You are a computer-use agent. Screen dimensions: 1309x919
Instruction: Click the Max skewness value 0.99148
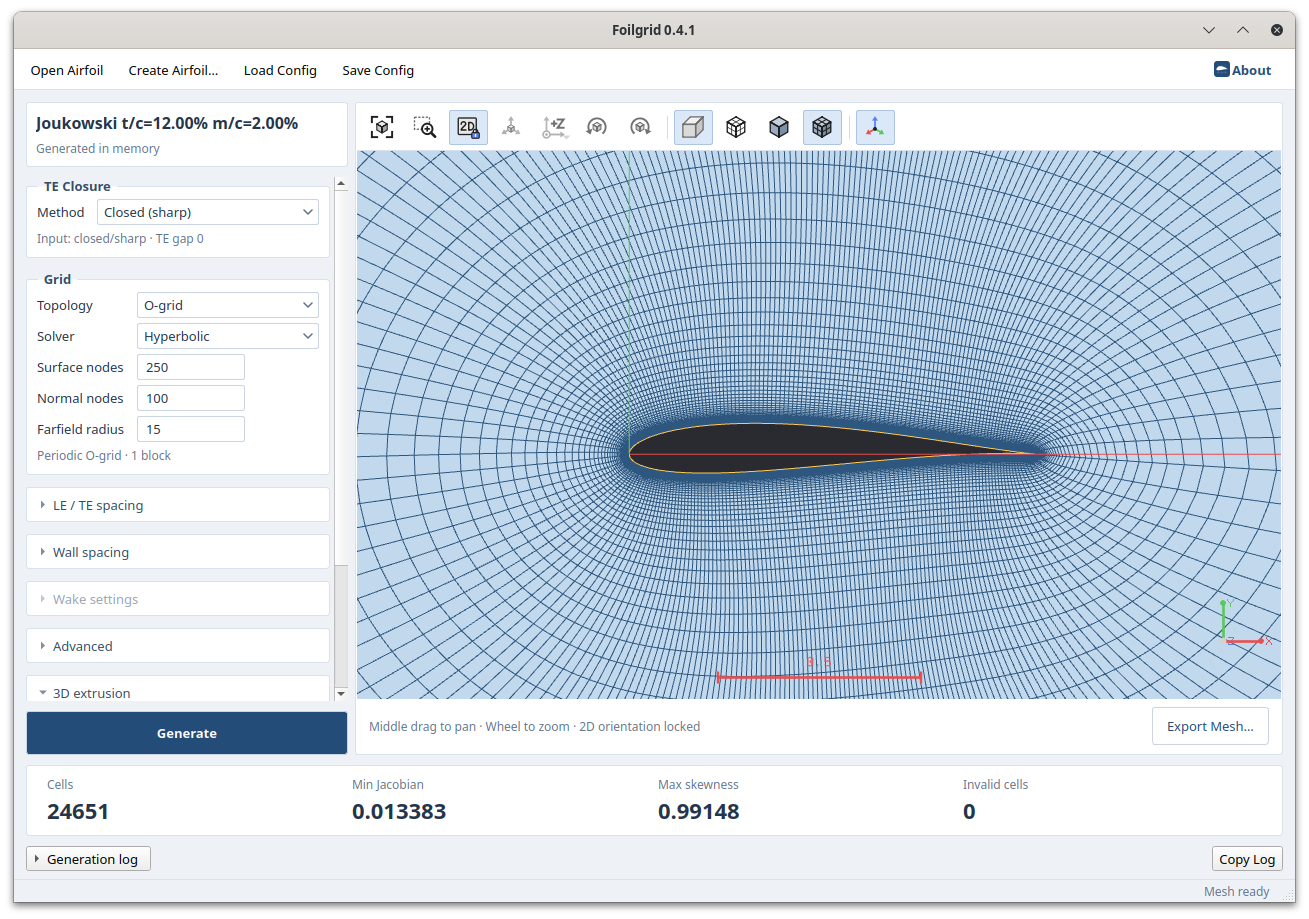click(699, 811)
